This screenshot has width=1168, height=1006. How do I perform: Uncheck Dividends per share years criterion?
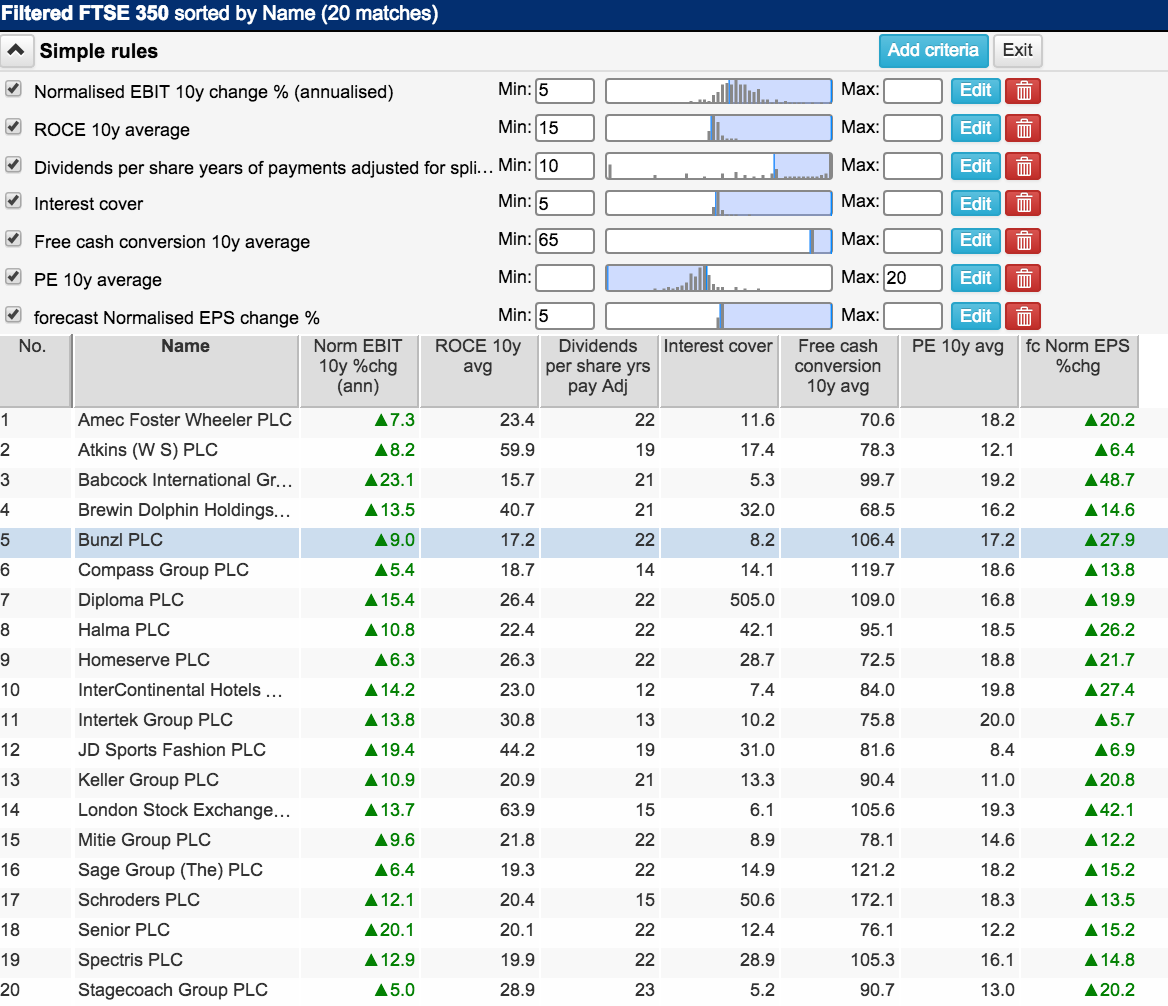click(x=13, y=164)
